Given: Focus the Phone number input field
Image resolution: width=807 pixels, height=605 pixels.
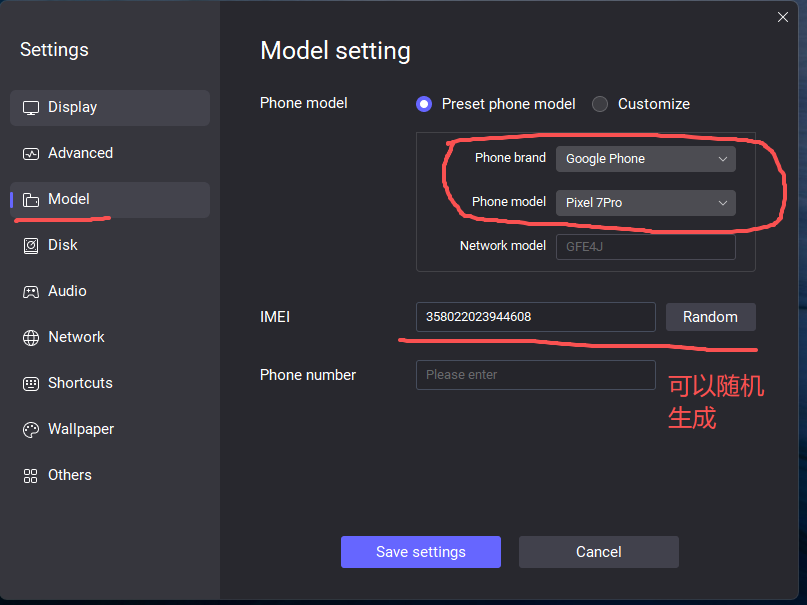Looking at the screenshot, I should [535, 375].
